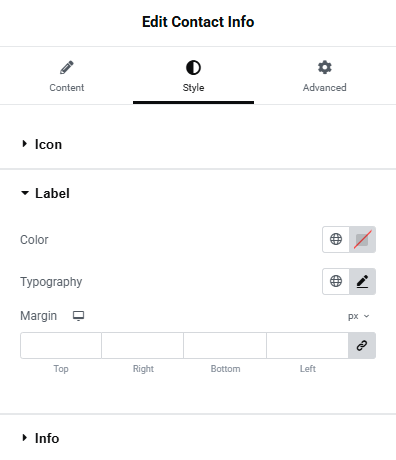The height and width of the screenshot is (460, 396).
Task: Click the half-circle Style icon
Action: [193, 68]
